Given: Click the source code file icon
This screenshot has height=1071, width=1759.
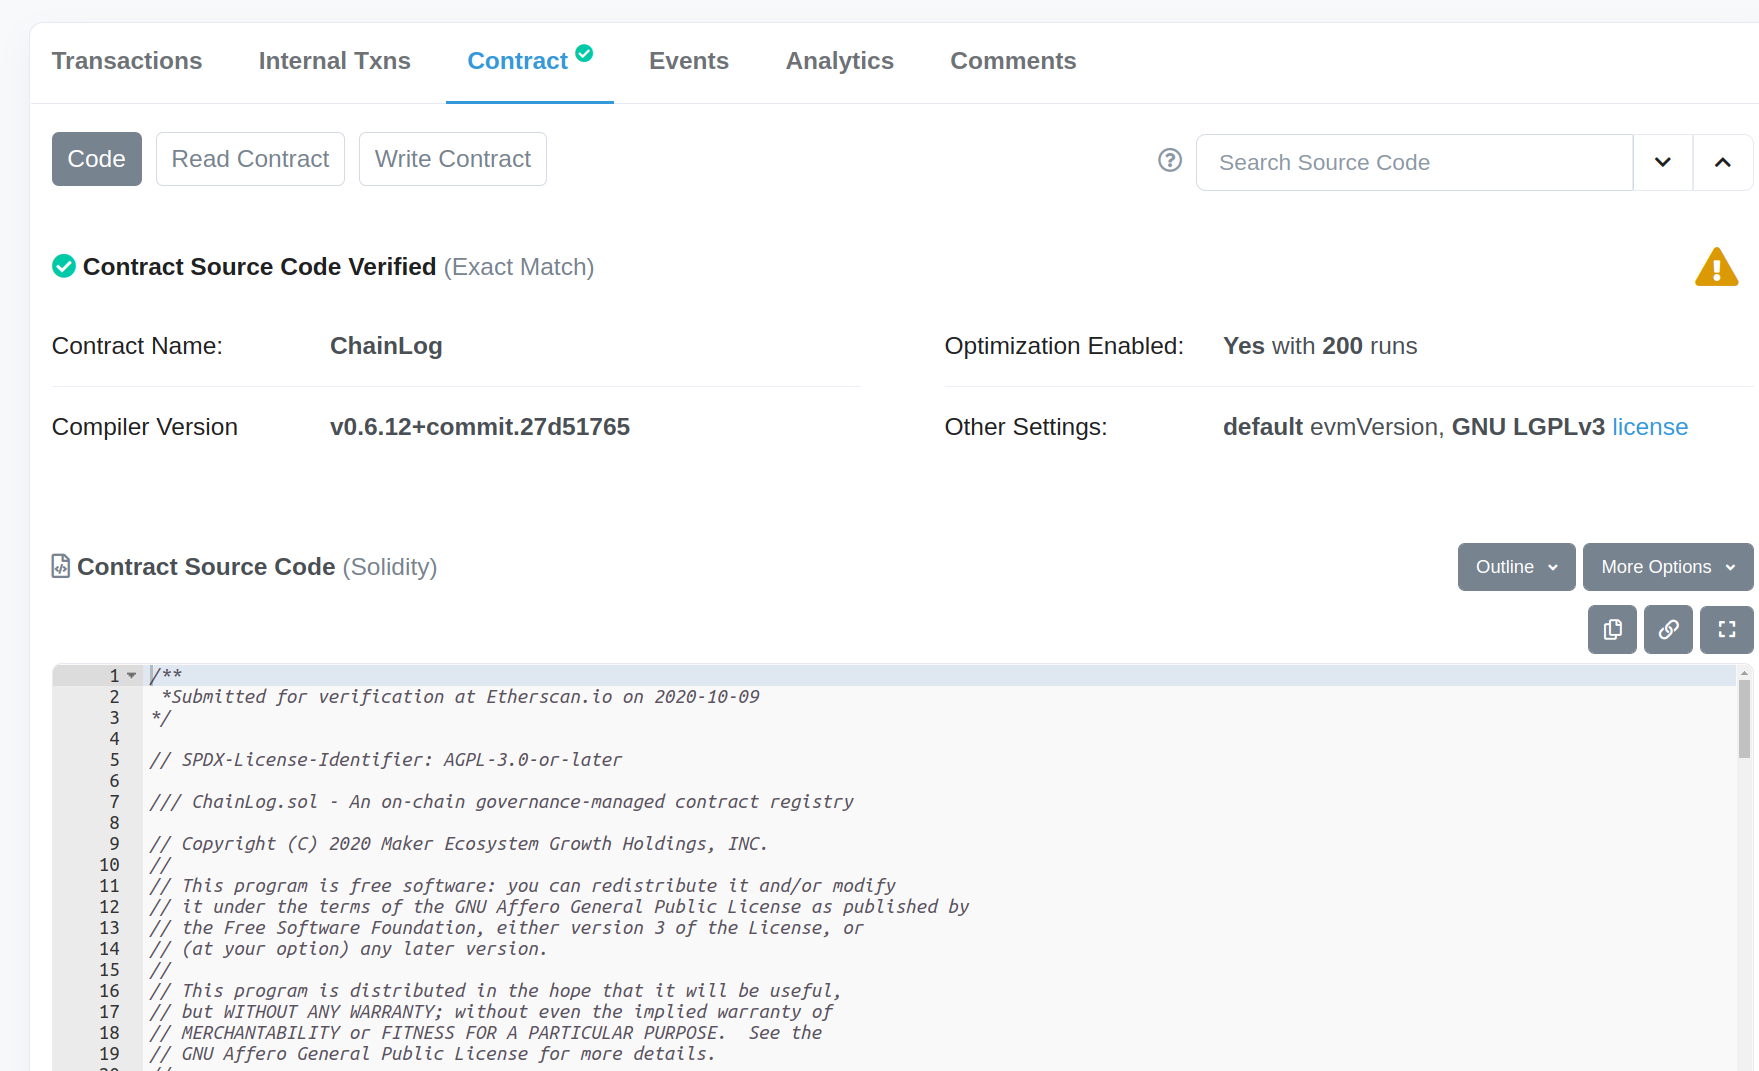Looking at the screenshot, I should [x=61, y=566].
